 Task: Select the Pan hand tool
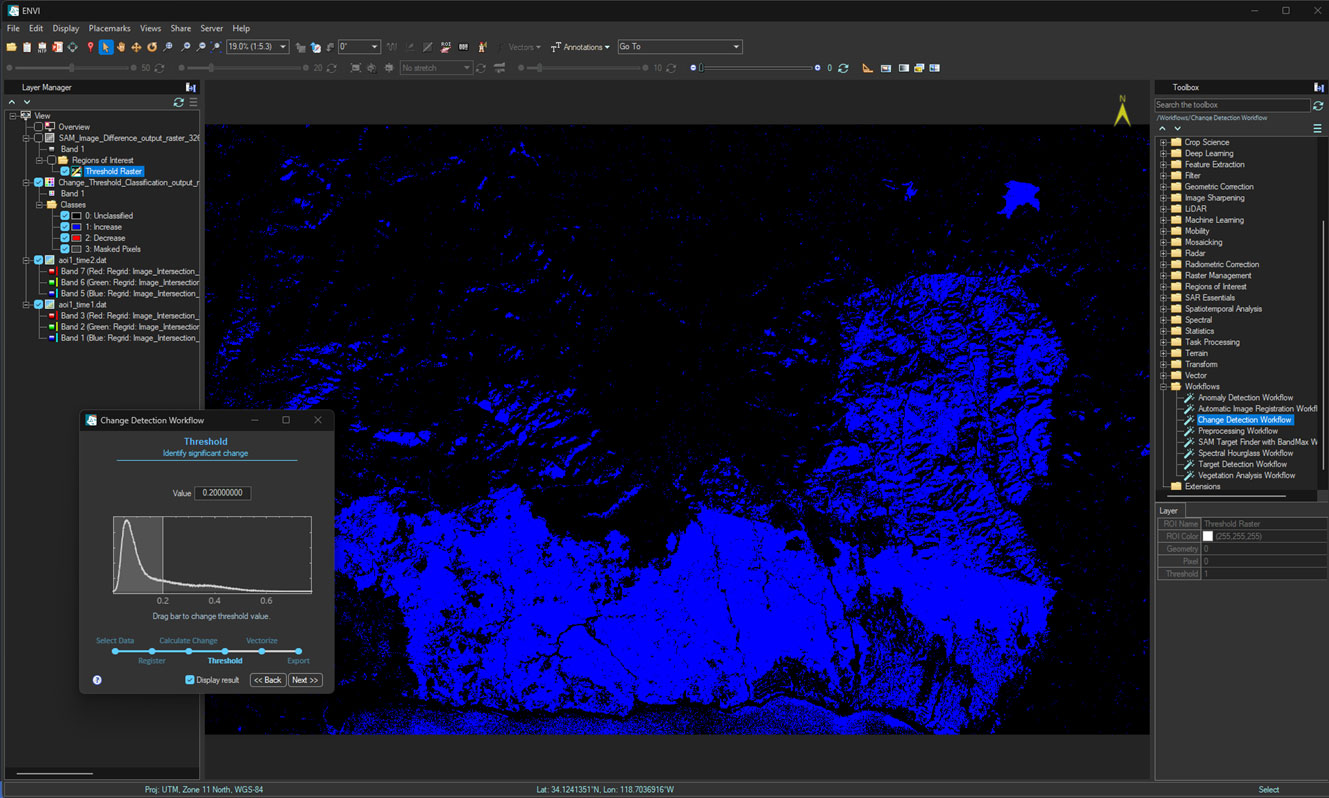pos(121,47)
